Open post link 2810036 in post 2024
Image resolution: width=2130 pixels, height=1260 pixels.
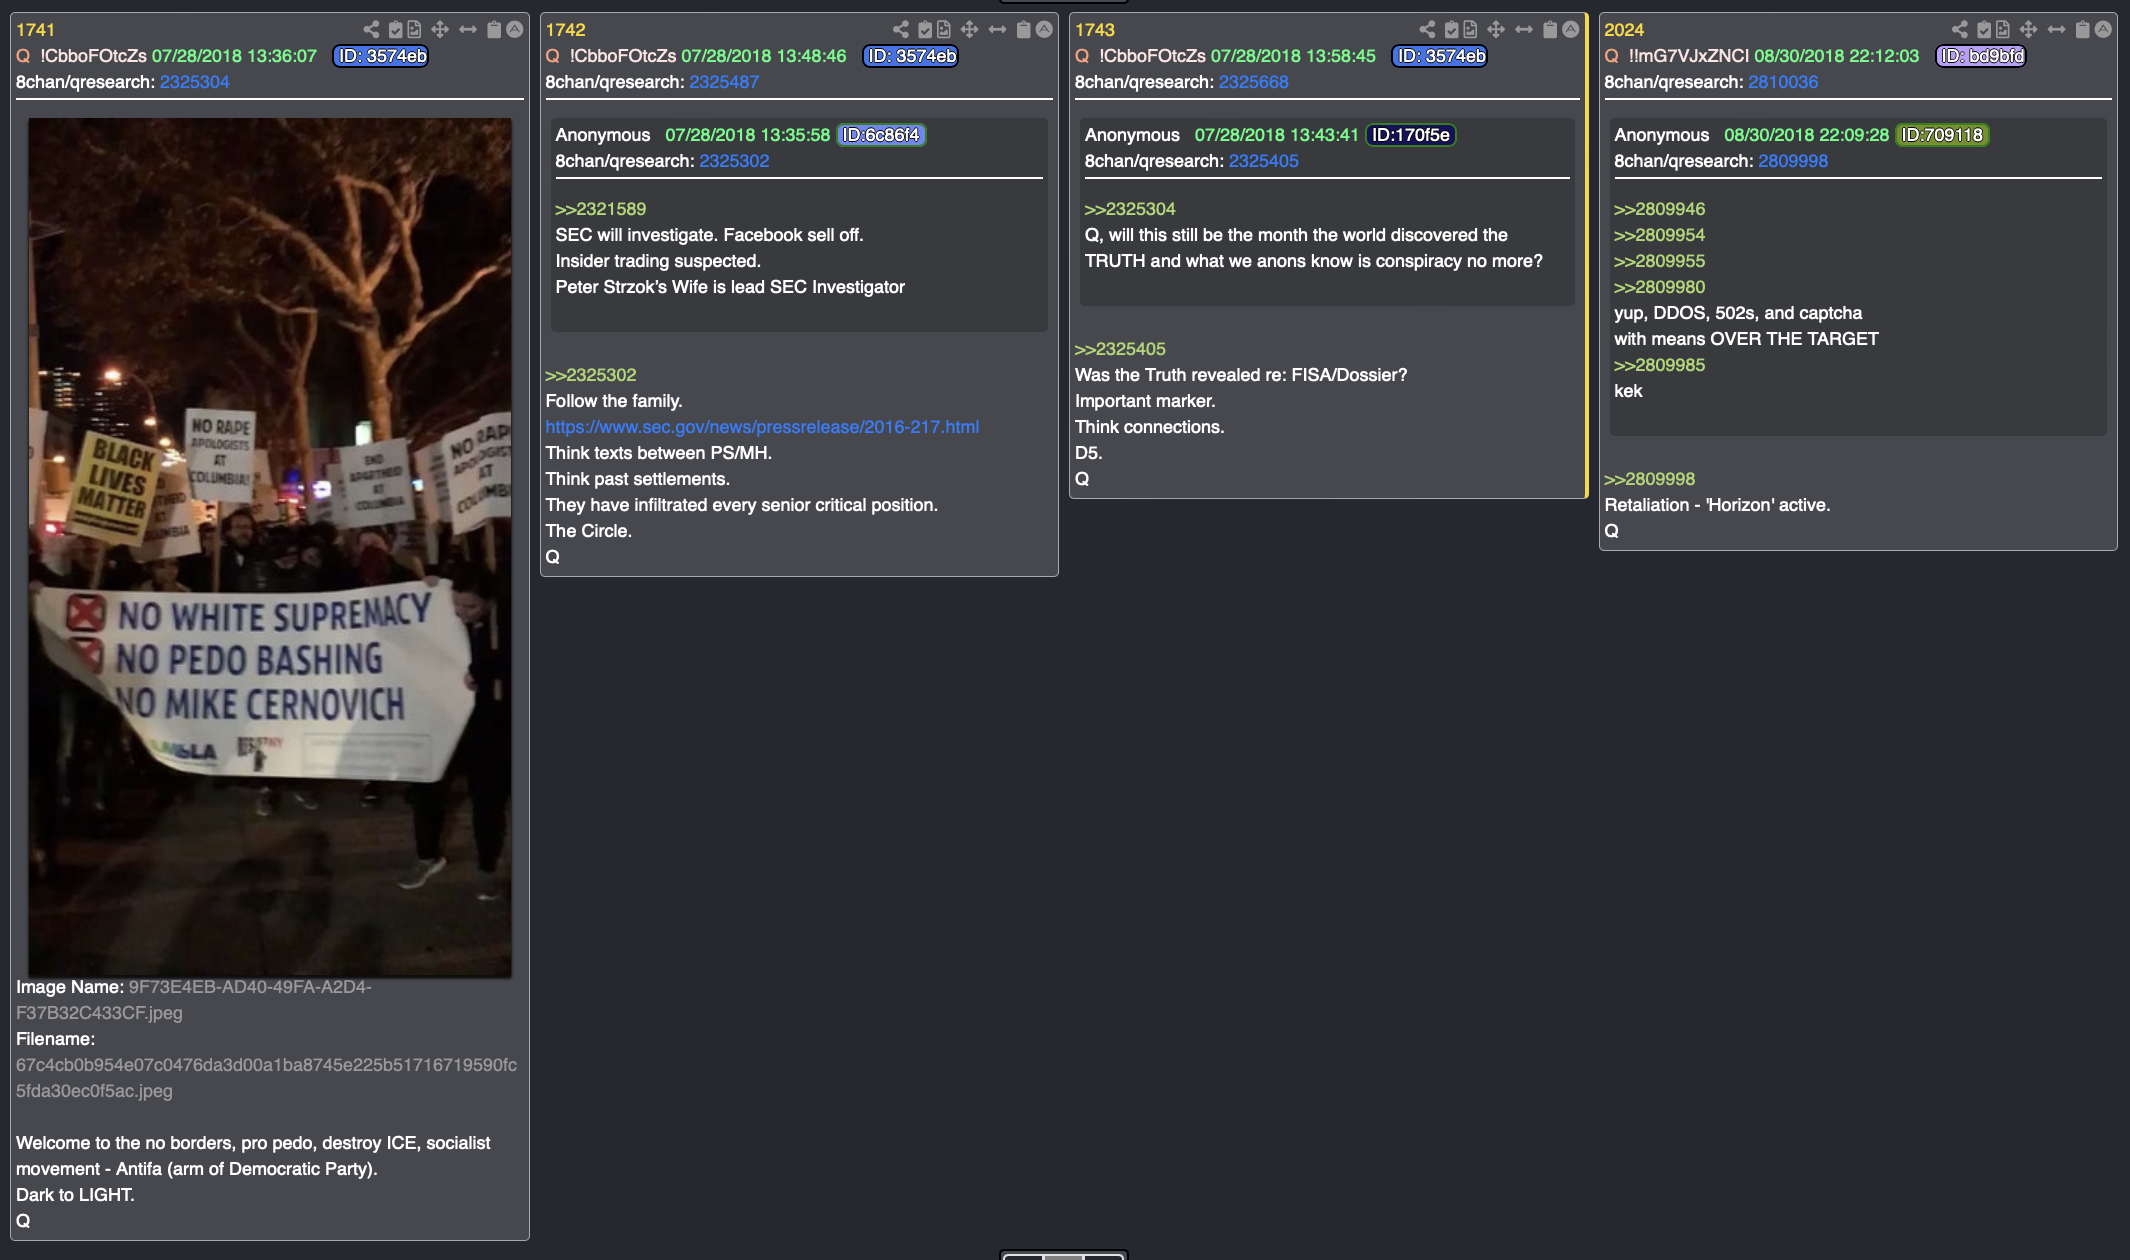[1783, 82]
